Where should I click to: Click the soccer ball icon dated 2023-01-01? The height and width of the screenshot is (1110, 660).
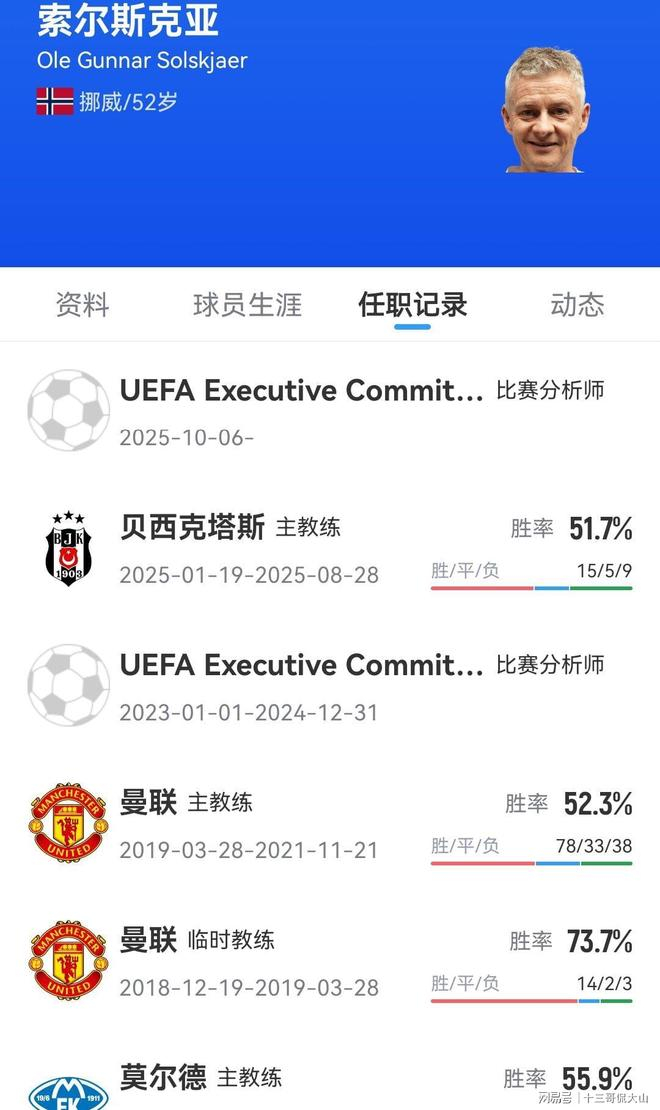(x=68, y=685)
